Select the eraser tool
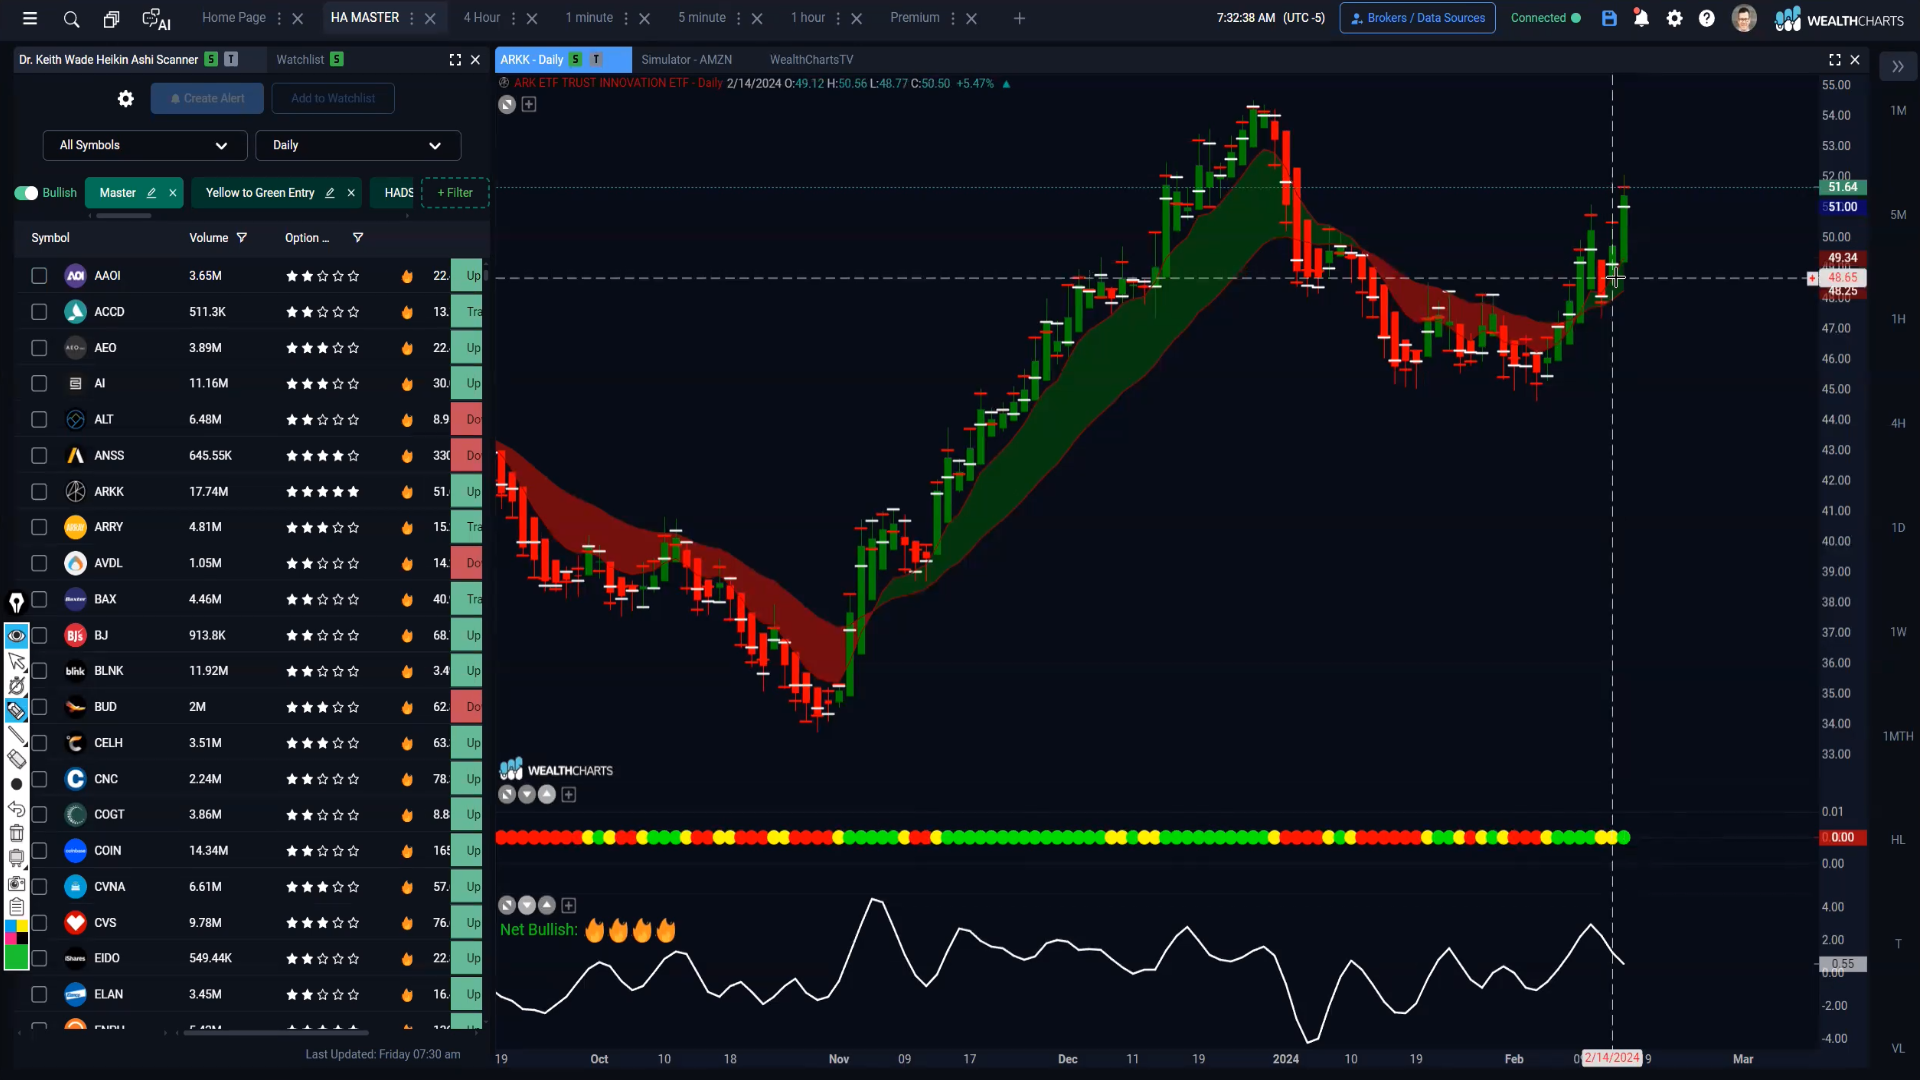This screenshot has width=1920, height=1080. (16, 759)
